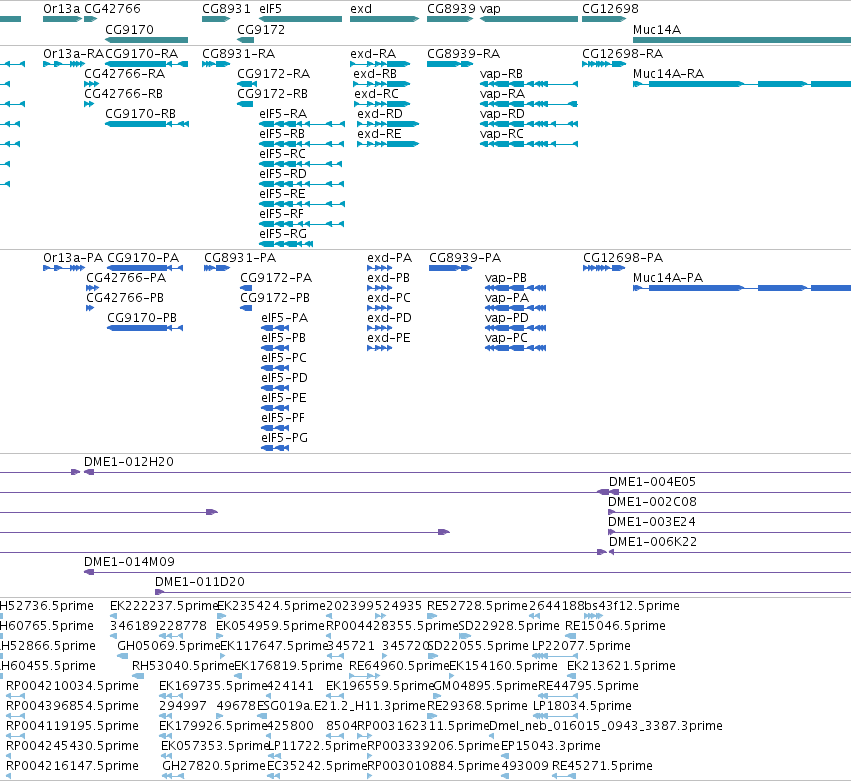Select the Or13a gene label
The width and height of the screenshot is (851, 781).
point(61,9)
